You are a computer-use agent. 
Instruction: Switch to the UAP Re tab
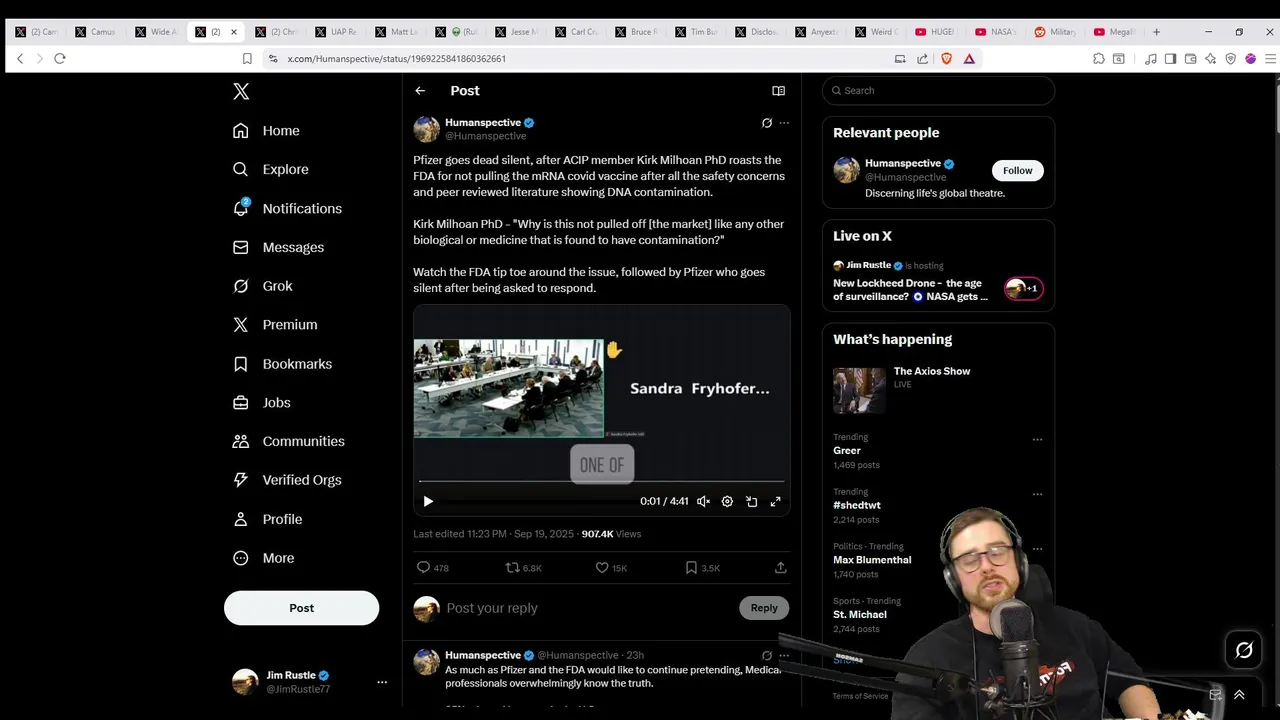tap(337, 32)
